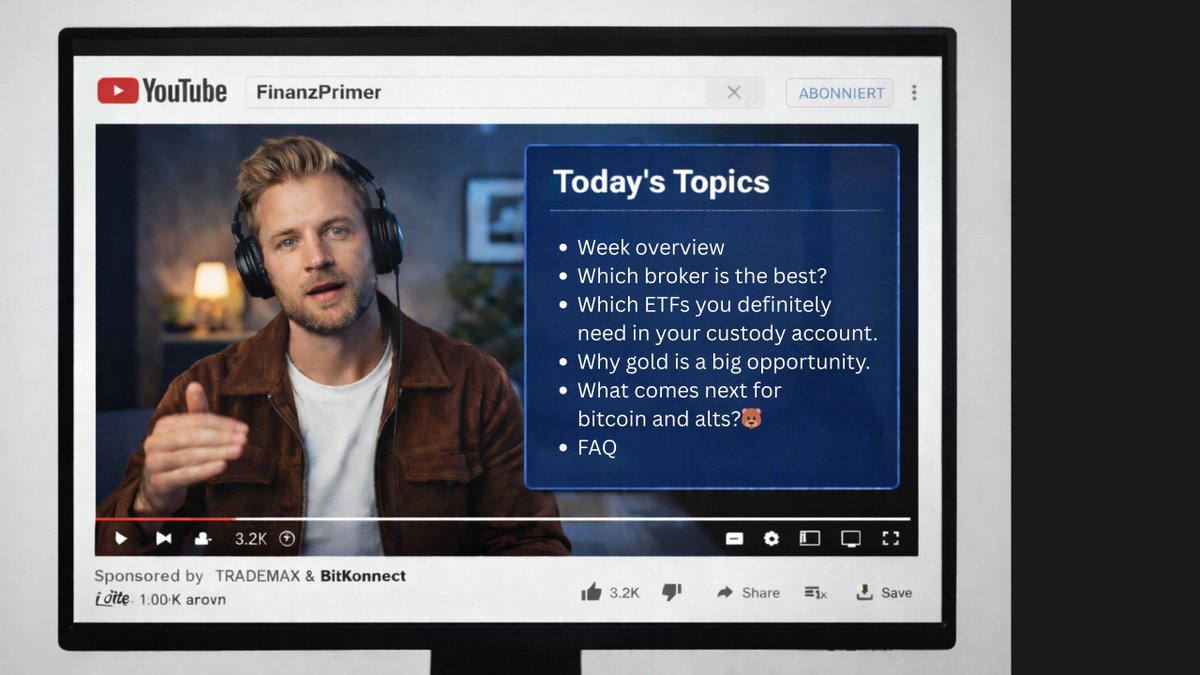The height and width of the screenshot is (675, 1200).
Task: Toggle the autoplay control next to 3.2K
Action: click(x=285, y=538)
